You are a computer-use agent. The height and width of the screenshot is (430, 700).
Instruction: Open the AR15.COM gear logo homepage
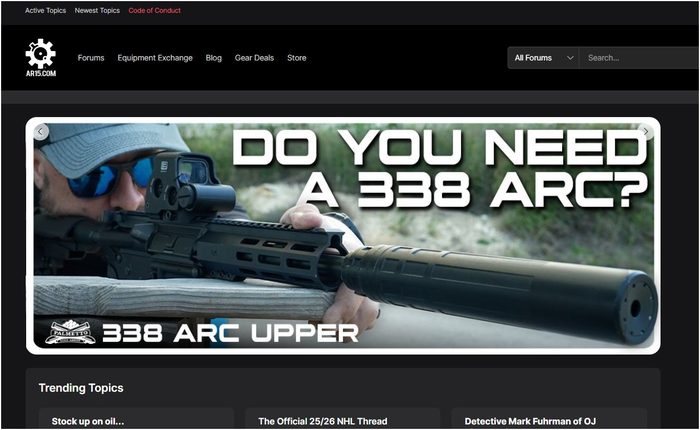pos(41,58)
